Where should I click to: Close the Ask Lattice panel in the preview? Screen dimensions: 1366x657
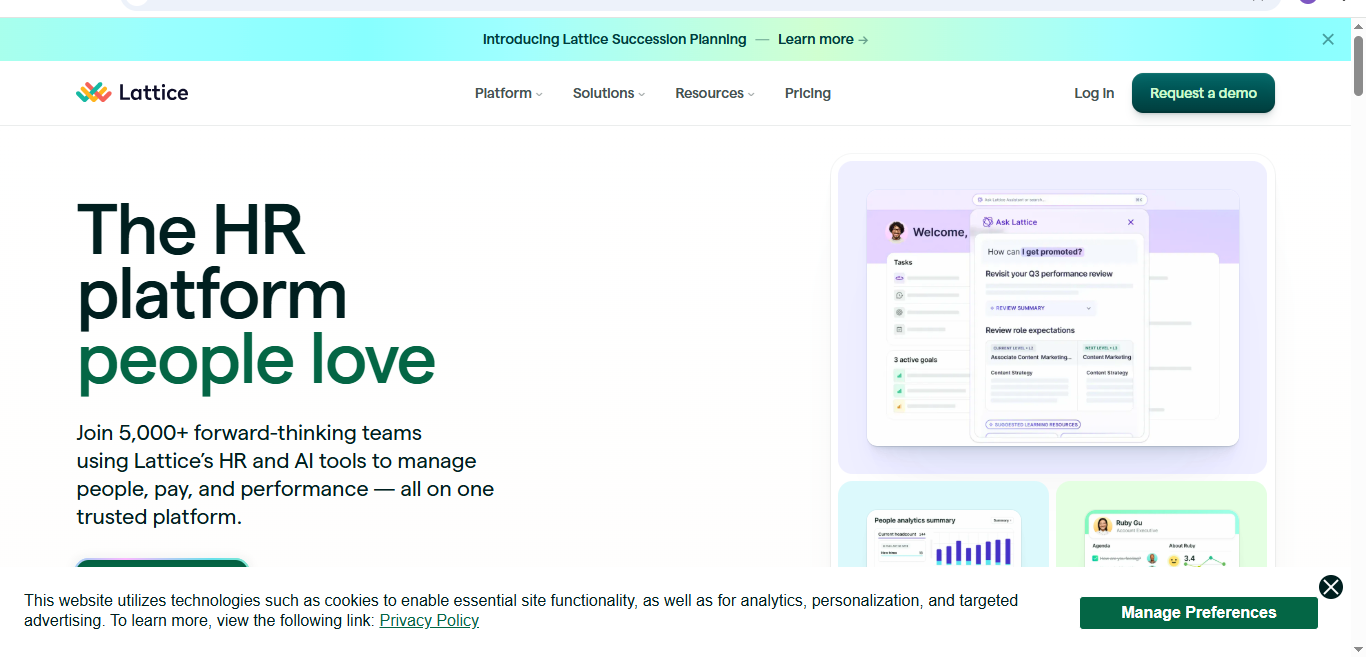point(1131,222)
